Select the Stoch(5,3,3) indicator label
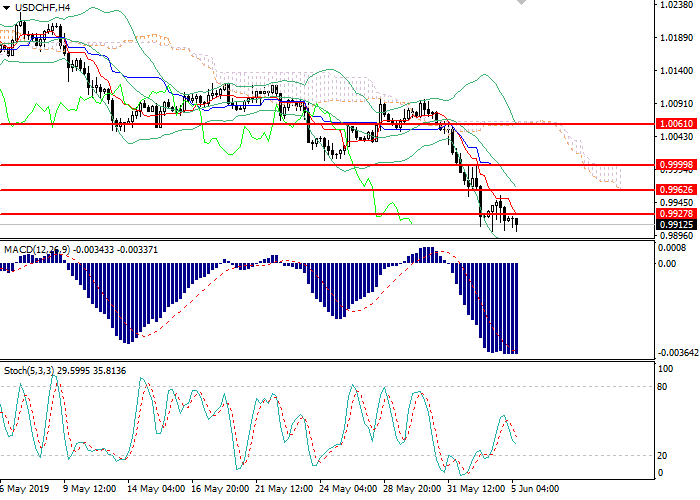 pyautogui.click(x=29, y=370)
